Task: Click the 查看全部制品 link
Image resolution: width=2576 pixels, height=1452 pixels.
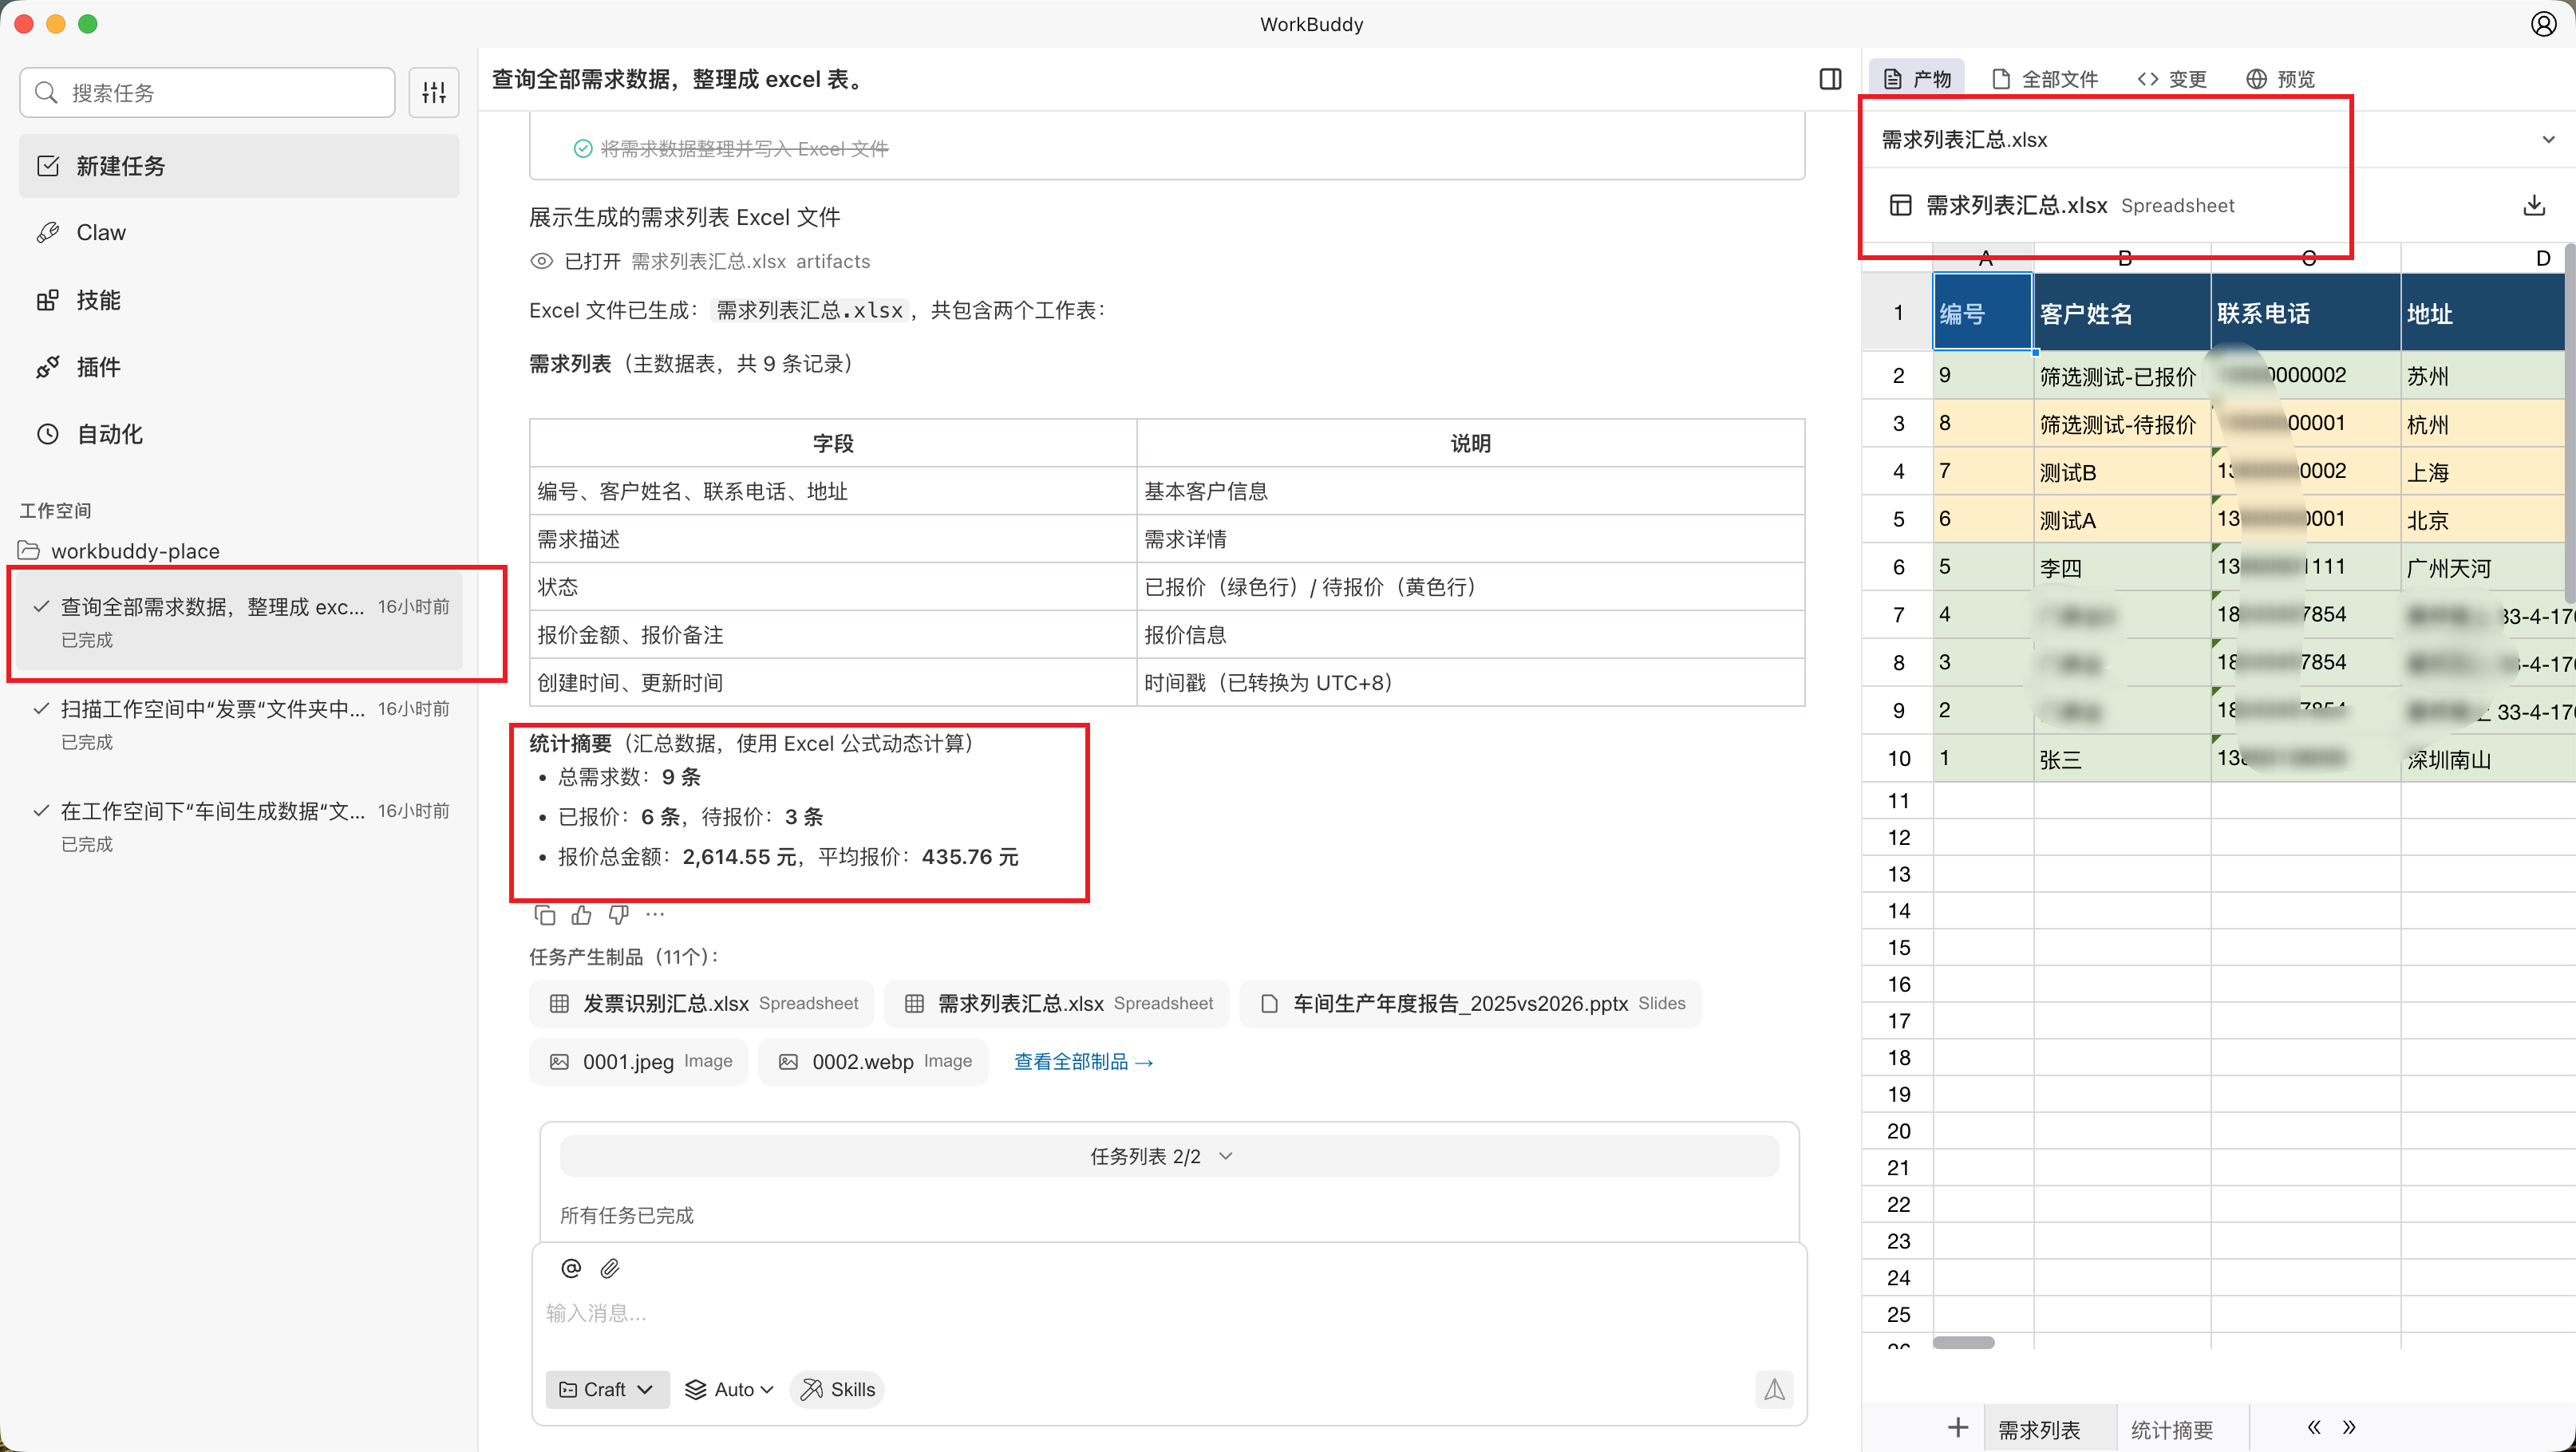Action: click(1082, 1061)
